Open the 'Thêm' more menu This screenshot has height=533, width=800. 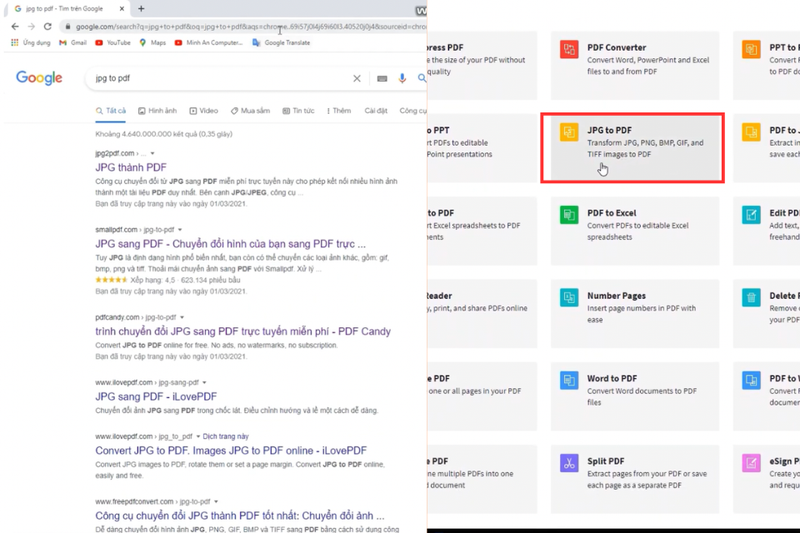click(x=339, y=111)
